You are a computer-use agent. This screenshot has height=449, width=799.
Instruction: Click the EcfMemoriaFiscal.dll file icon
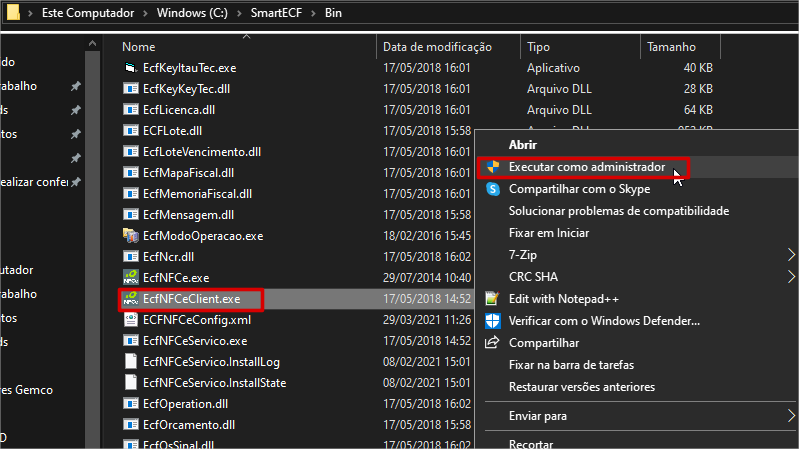(x=130, y=194)
